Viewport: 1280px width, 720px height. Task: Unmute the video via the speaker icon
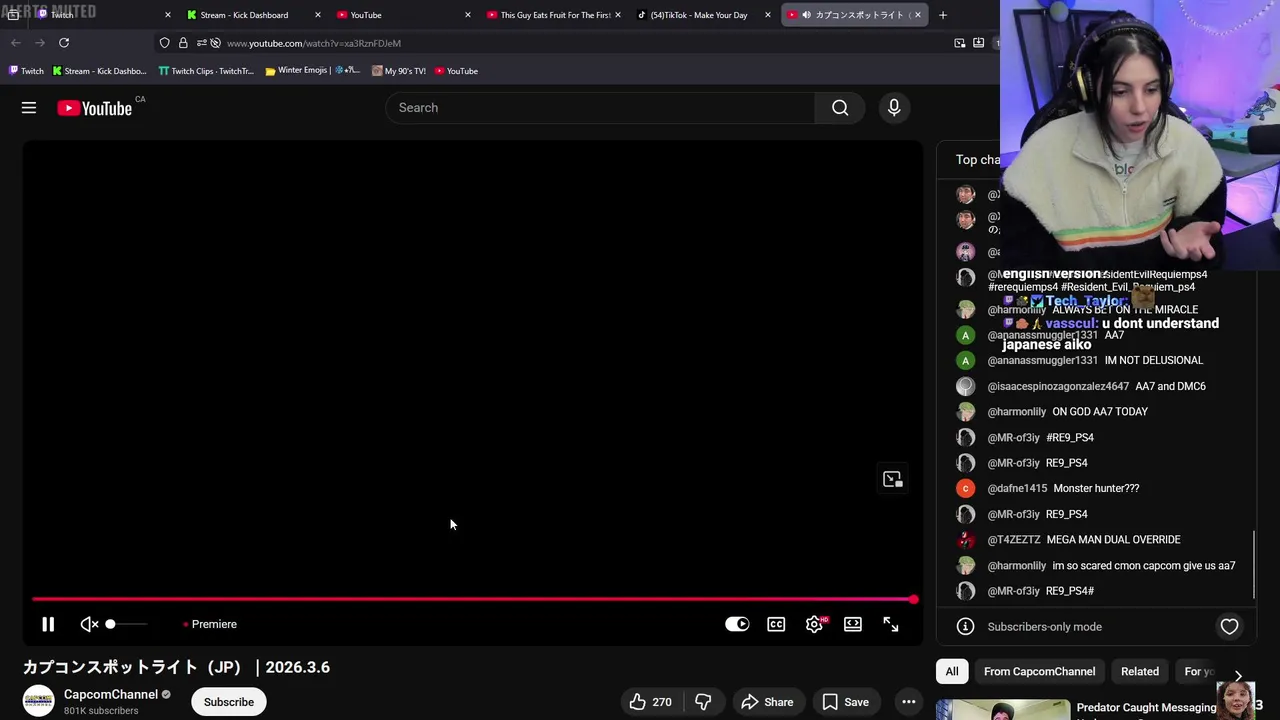click(89, 624)
